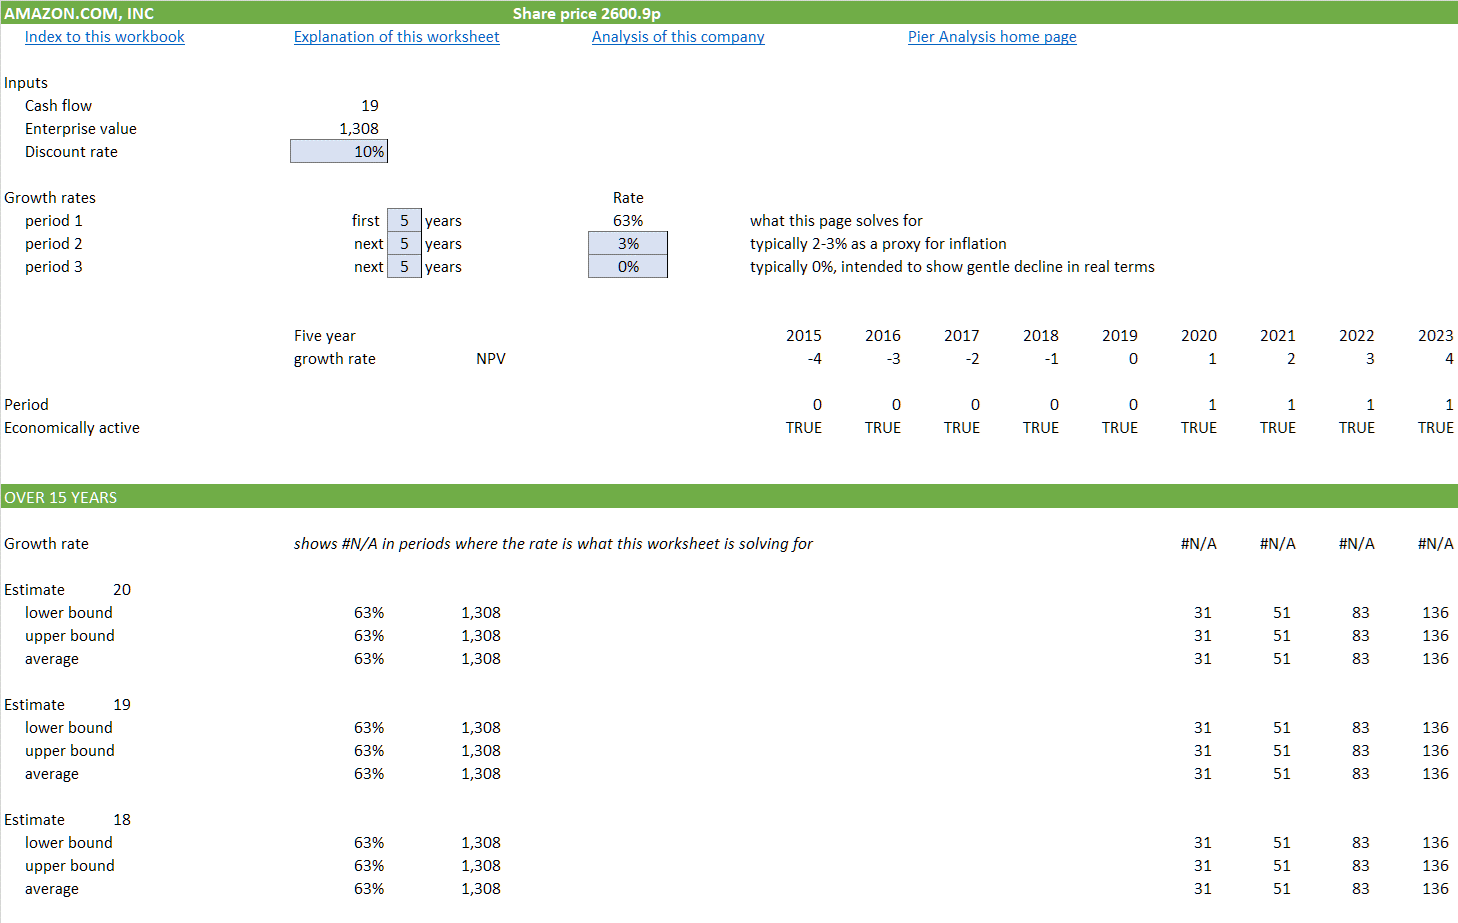This screenshot has height=923, width=1458.
Task: Click the 'Rate' column header
Action: tap(628, 197)
